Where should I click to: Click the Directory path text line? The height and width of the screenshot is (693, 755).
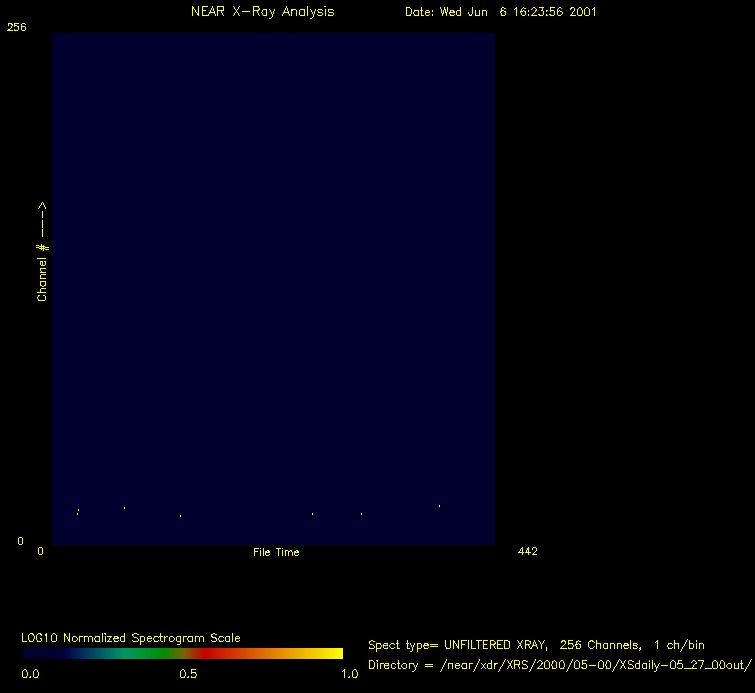coord(559,665)
